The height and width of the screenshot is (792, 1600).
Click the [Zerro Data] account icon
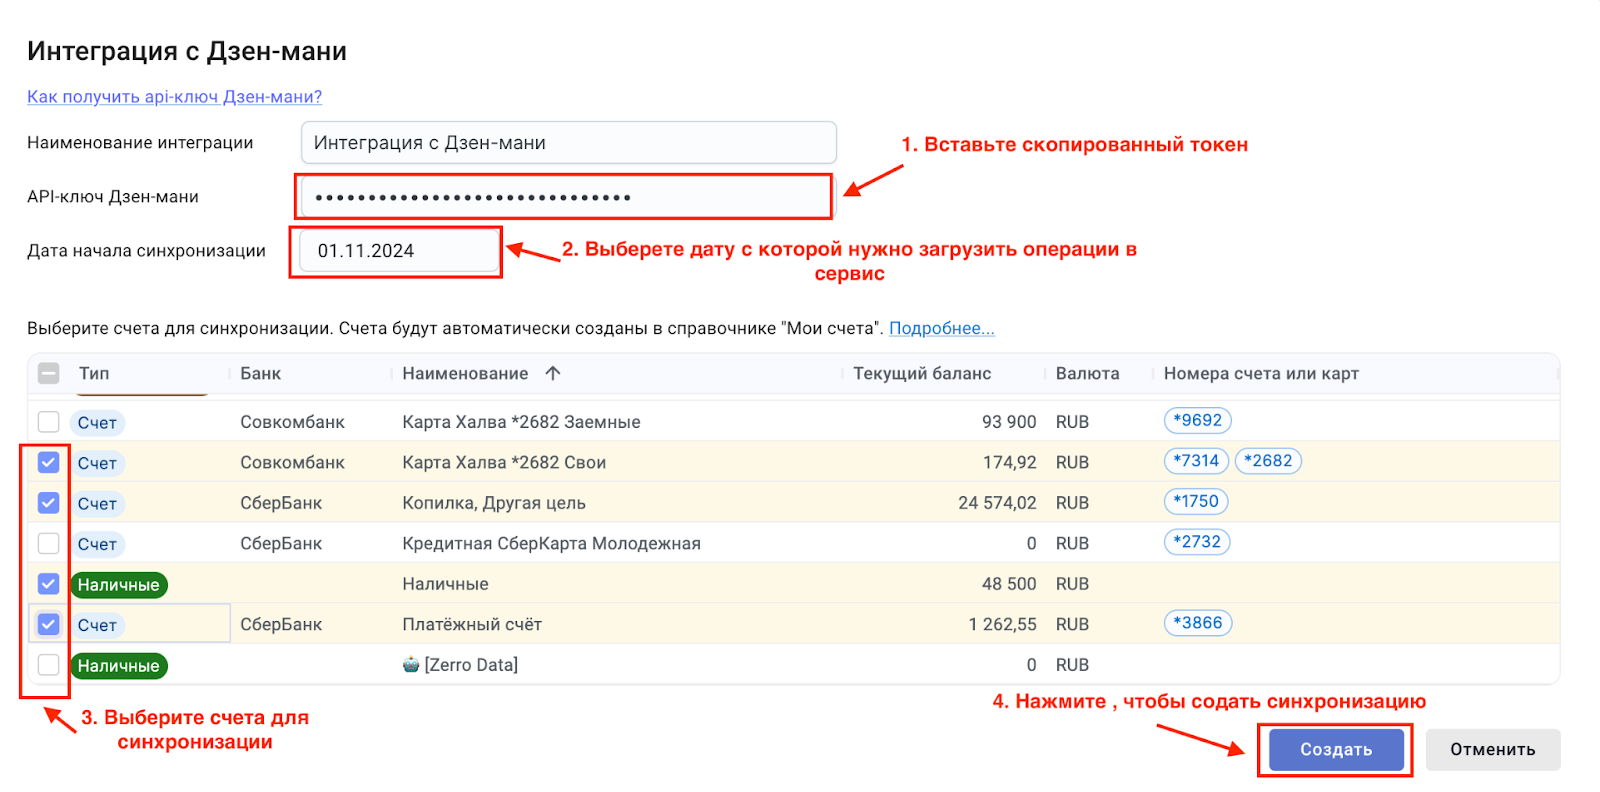click(411, 664)
